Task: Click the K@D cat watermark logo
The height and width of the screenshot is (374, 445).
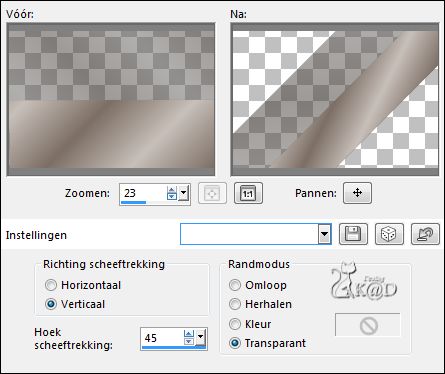Action: [363, 281]
